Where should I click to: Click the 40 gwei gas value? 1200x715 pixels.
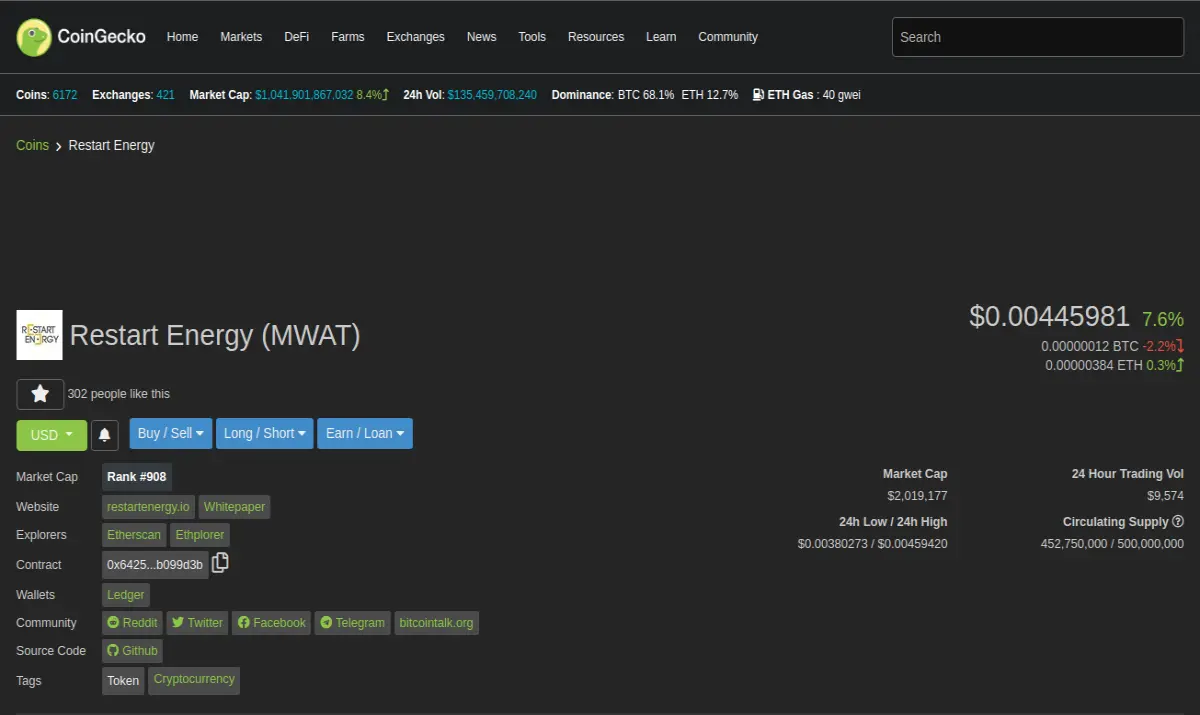(x=841, y=95)
